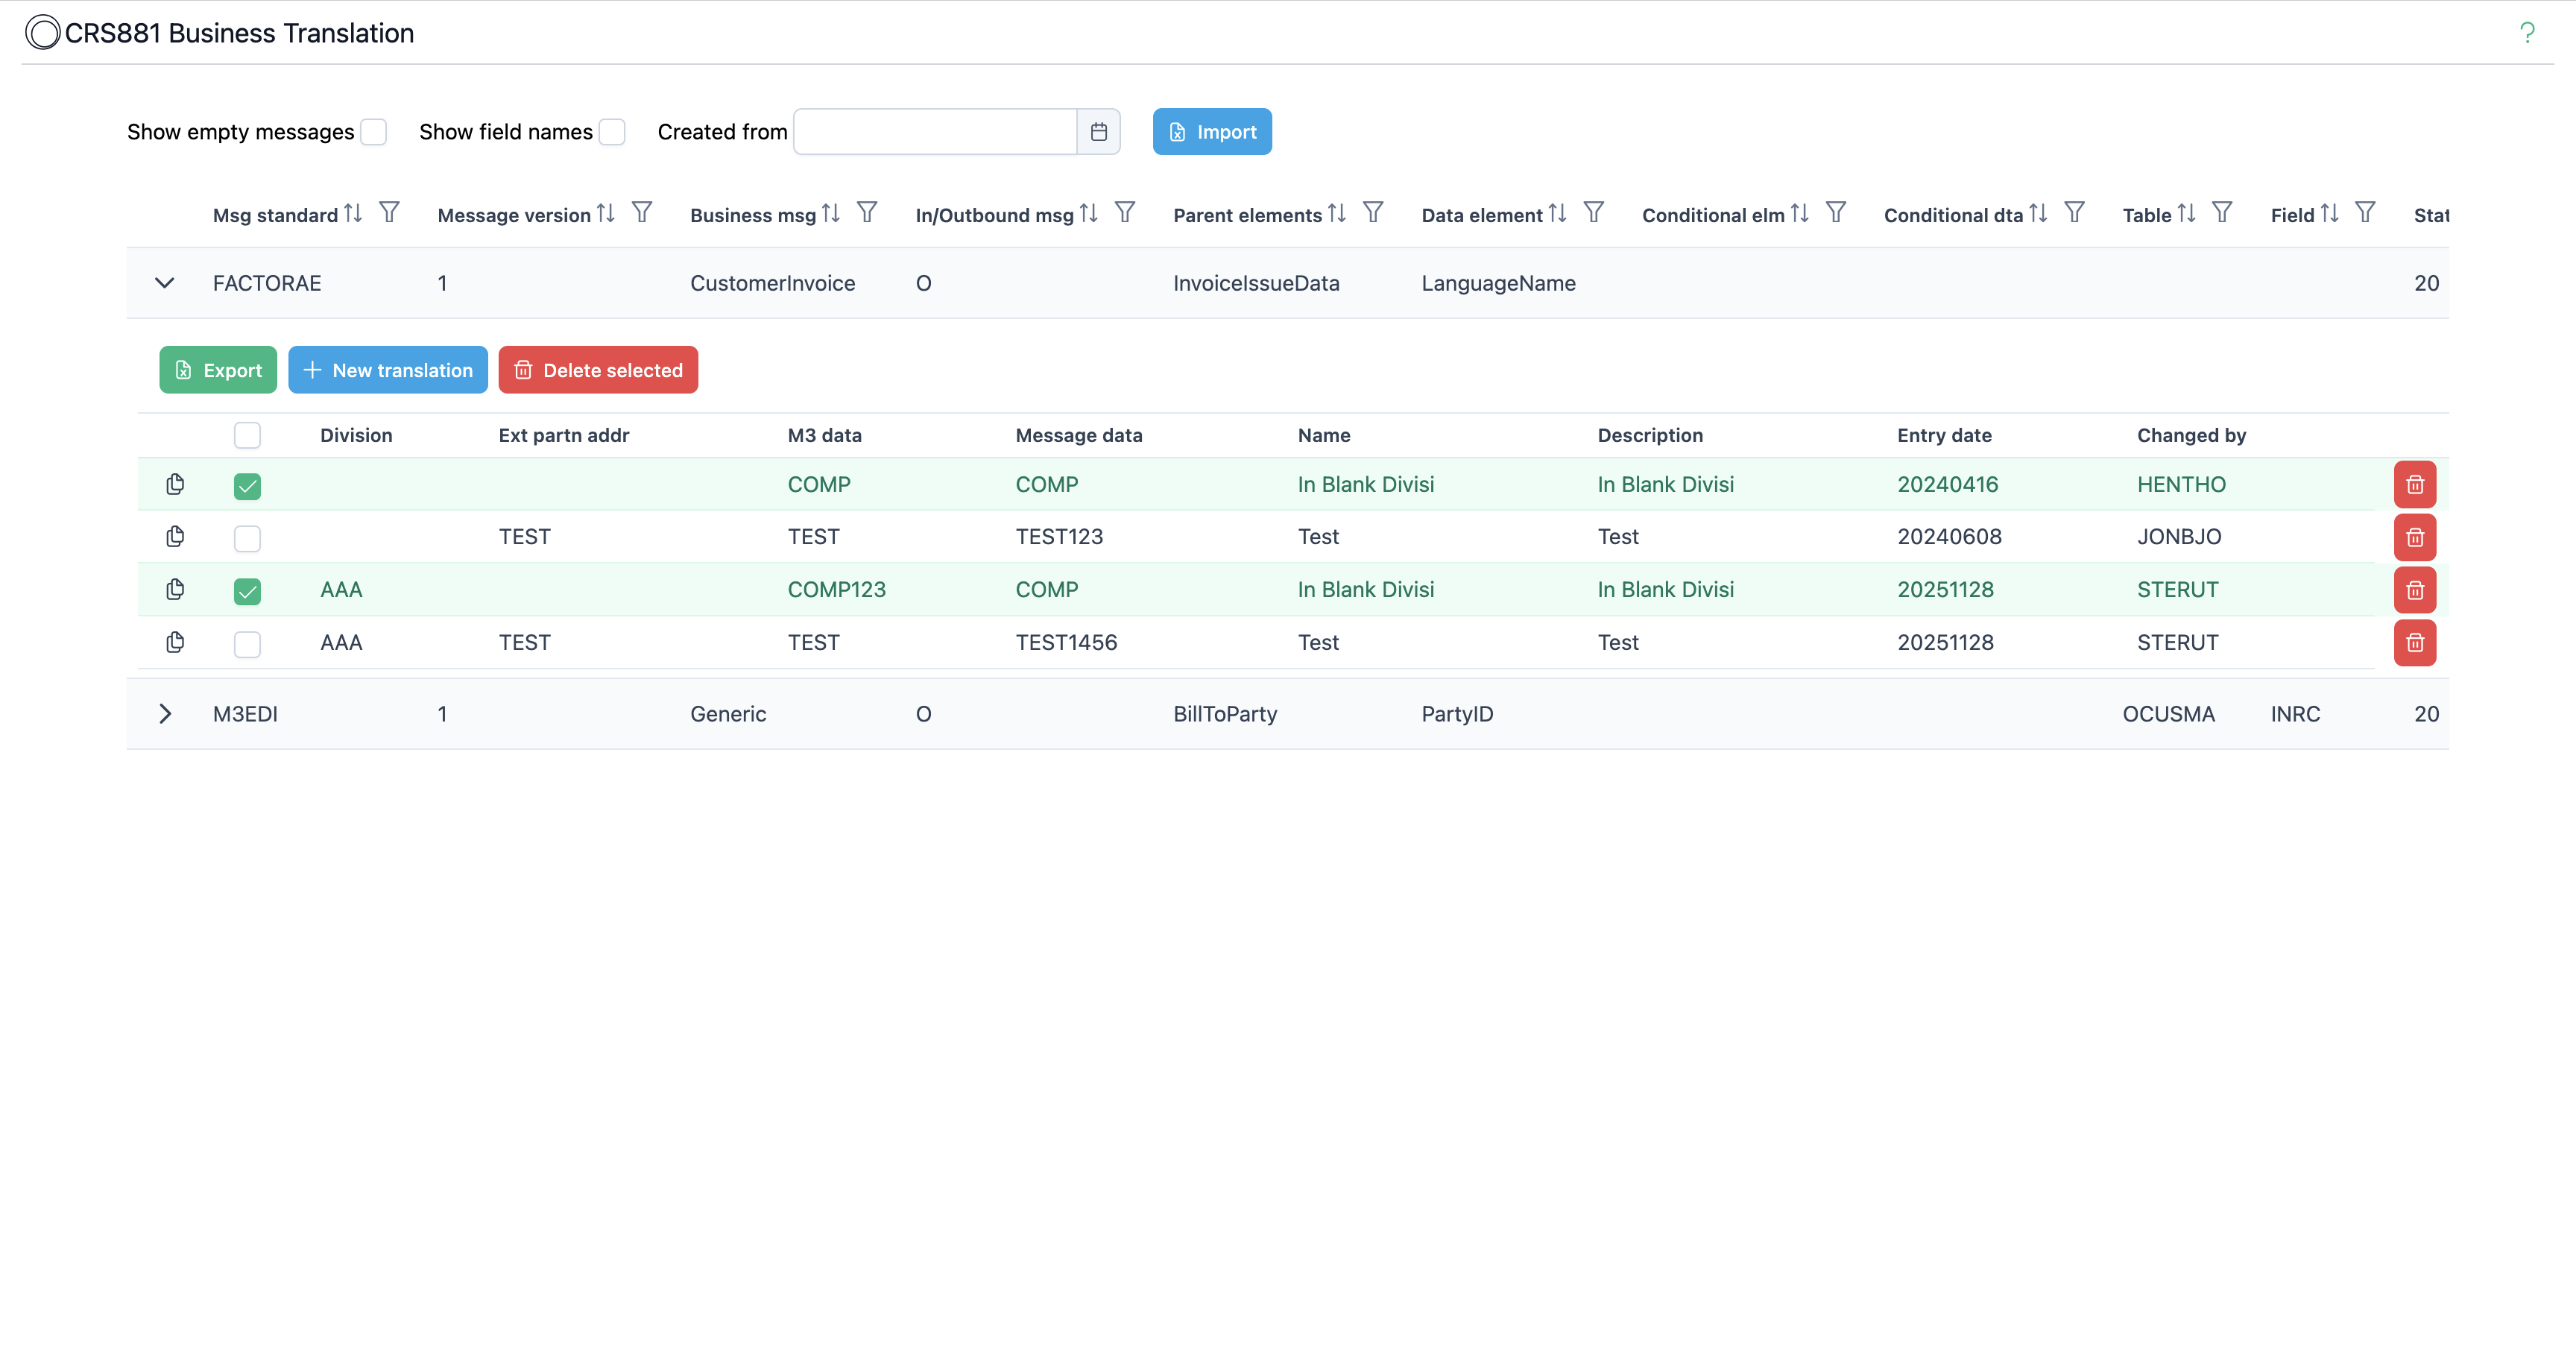
Task: Click the Created from date field
Action: (935, 131)
